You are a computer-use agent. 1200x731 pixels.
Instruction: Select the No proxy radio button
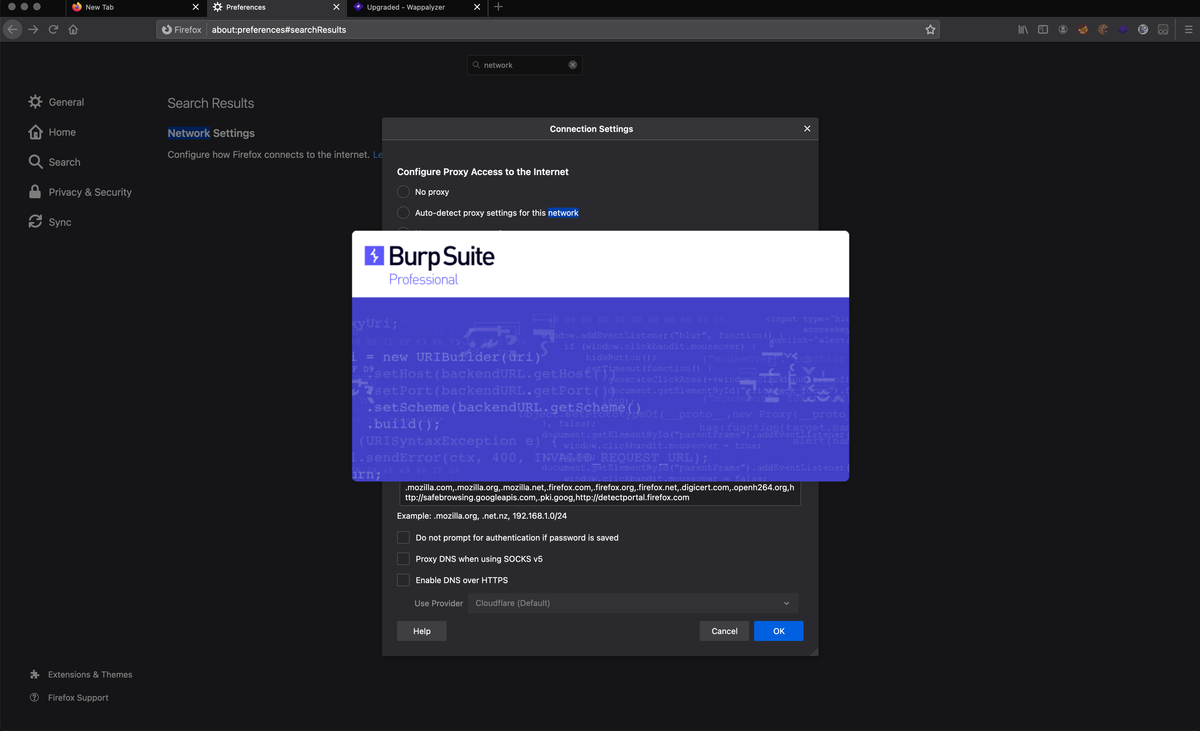coord(404,191)
